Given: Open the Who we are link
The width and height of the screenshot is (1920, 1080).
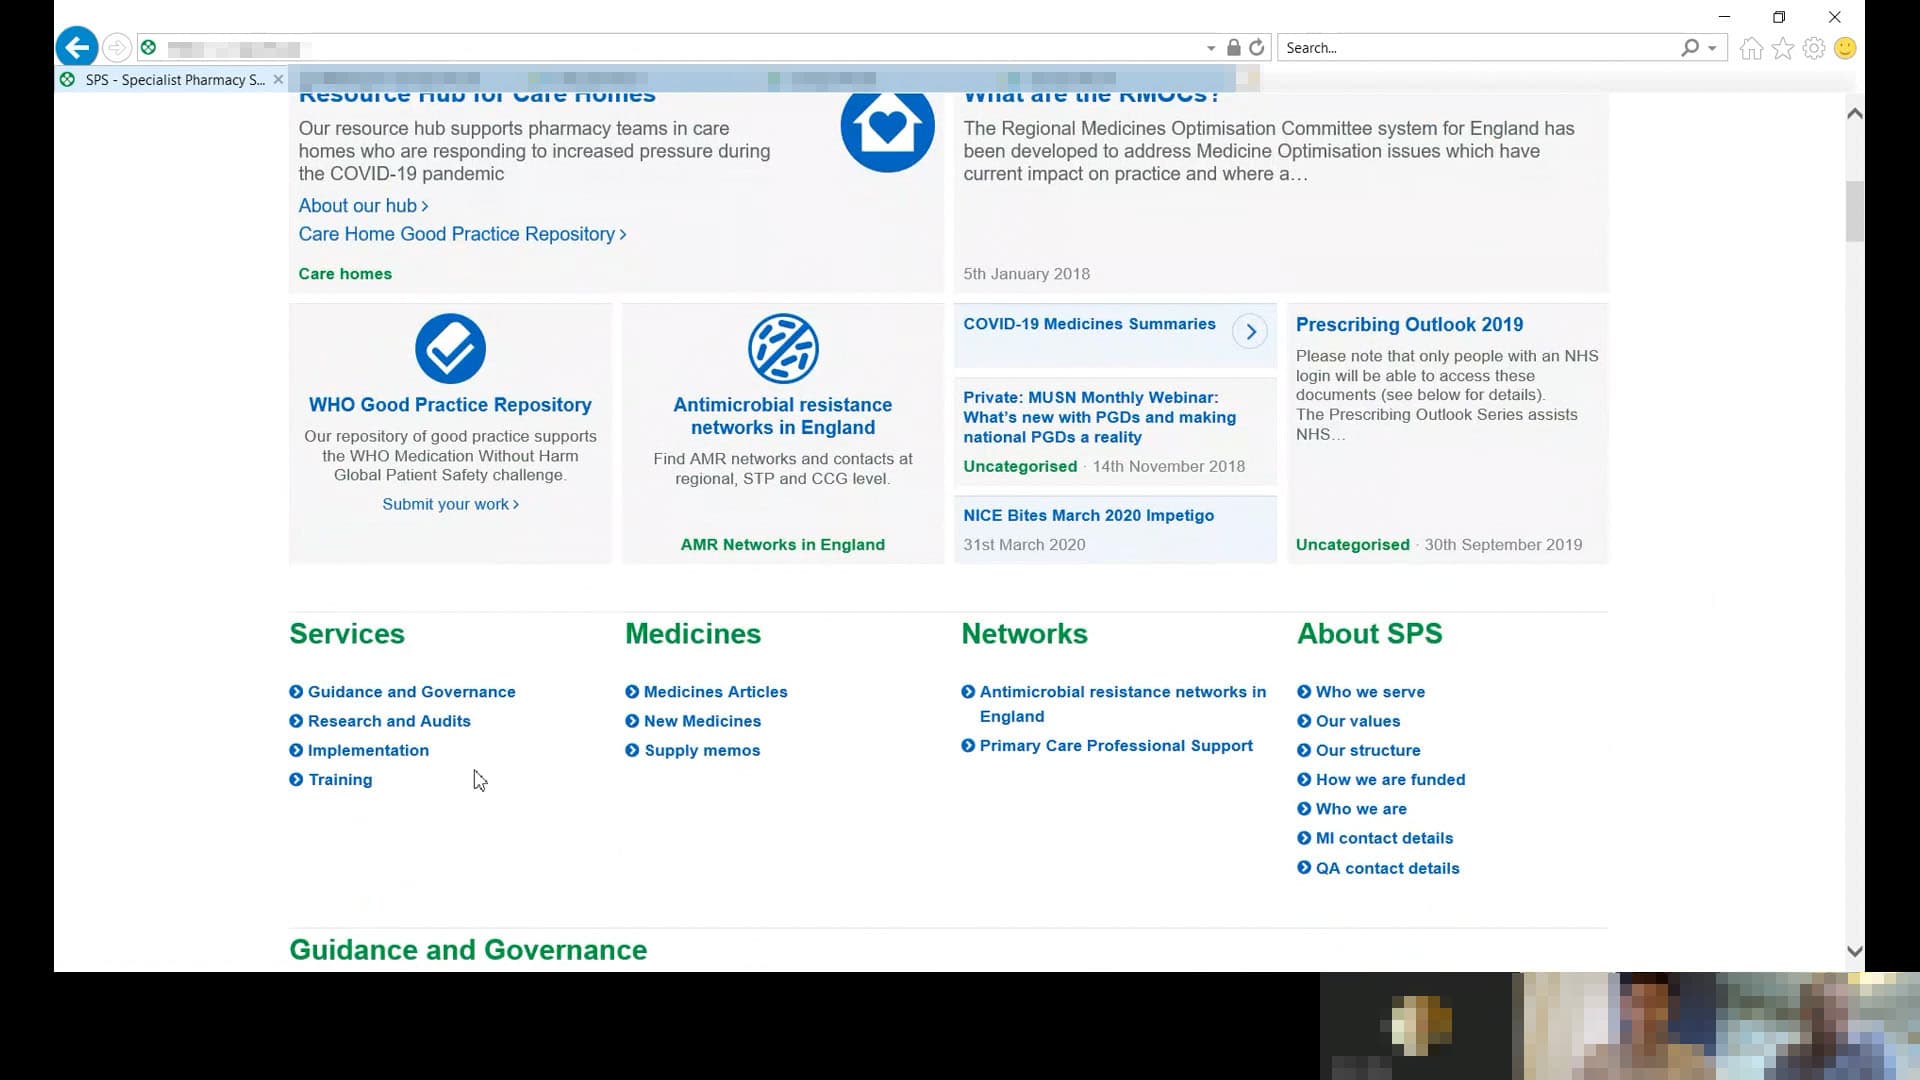Looking at the screenshot, I should click(x=1361, y=808).
